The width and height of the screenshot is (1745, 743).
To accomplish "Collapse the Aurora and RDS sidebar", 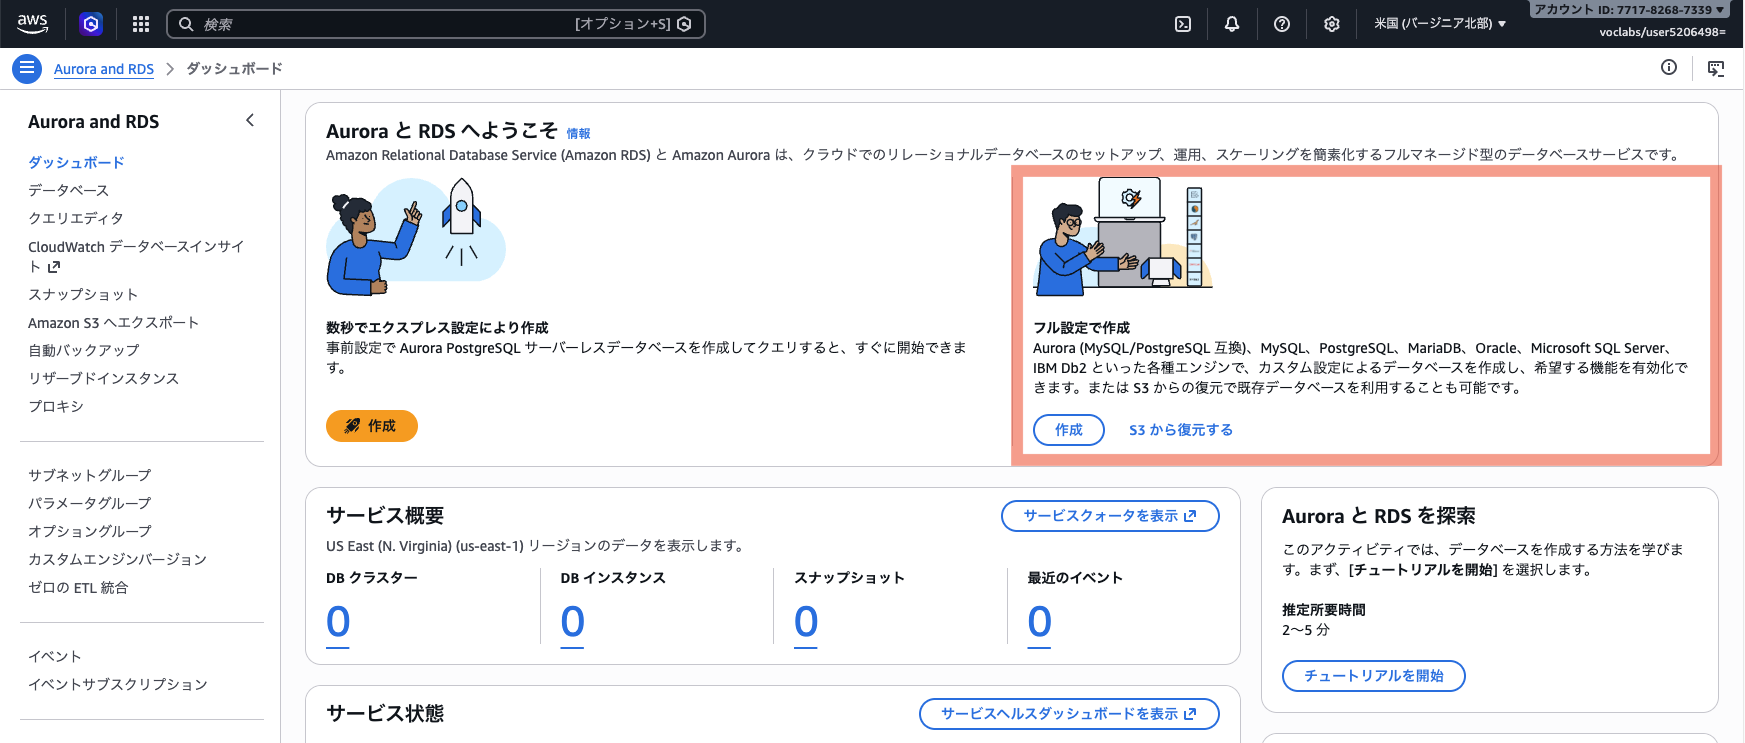I will click(x=250, y=121).
